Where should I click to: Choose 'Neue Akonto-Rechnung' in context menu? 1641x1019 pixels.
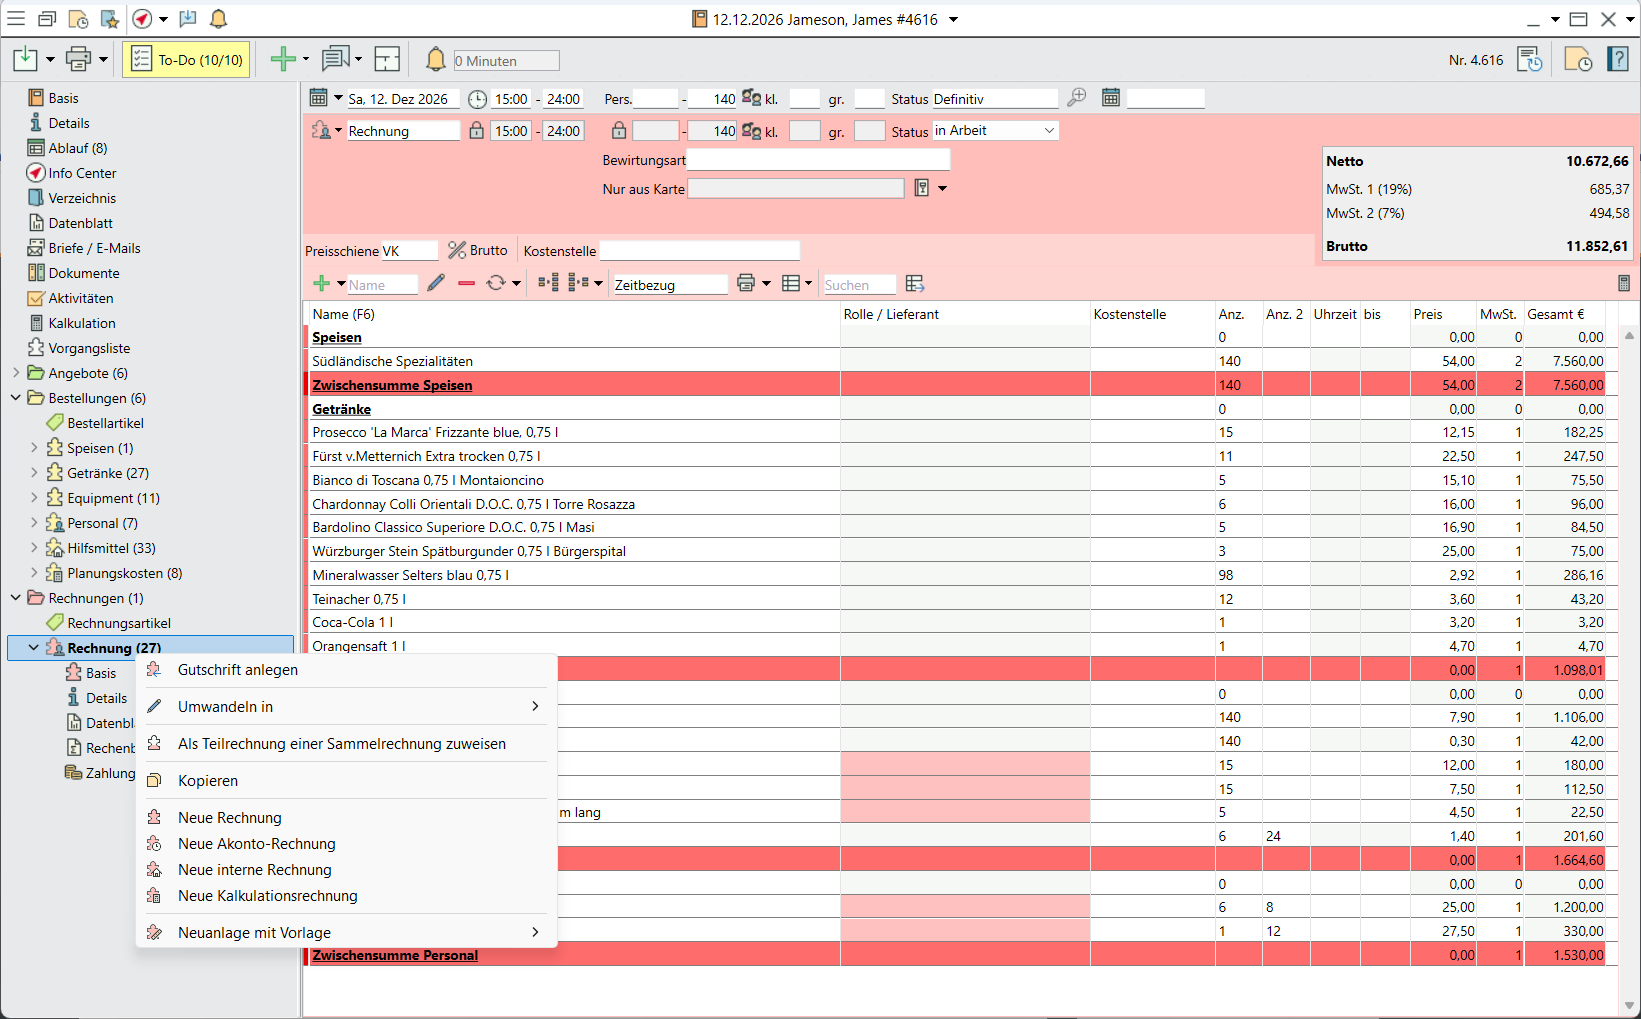[x=257, y=844]
